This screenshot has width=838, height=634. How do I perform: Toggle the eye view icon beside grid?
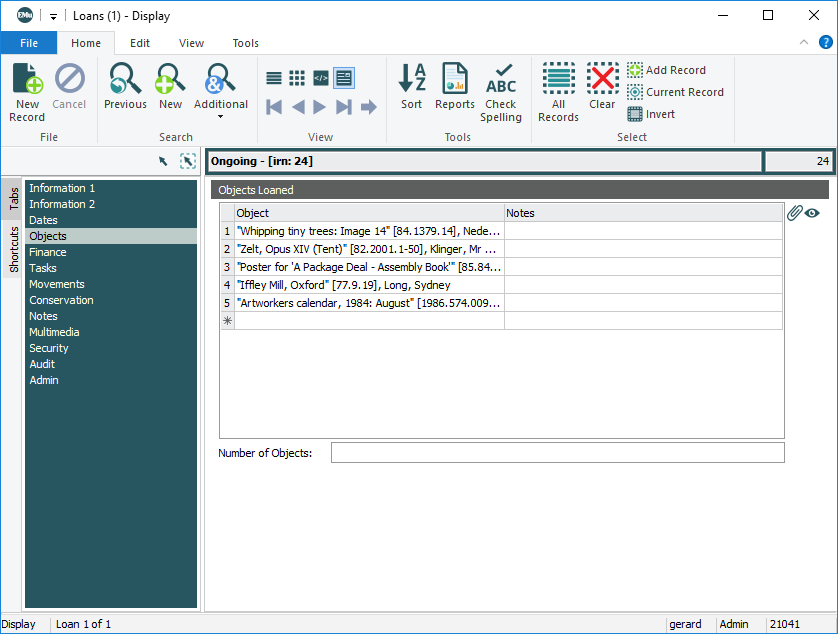tap(812, 212)
